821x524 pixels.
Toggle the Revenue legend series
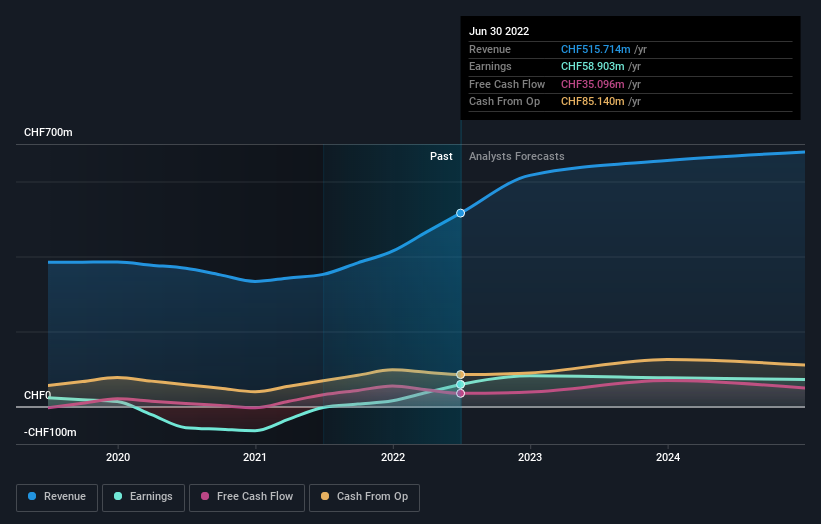[57, 497]
